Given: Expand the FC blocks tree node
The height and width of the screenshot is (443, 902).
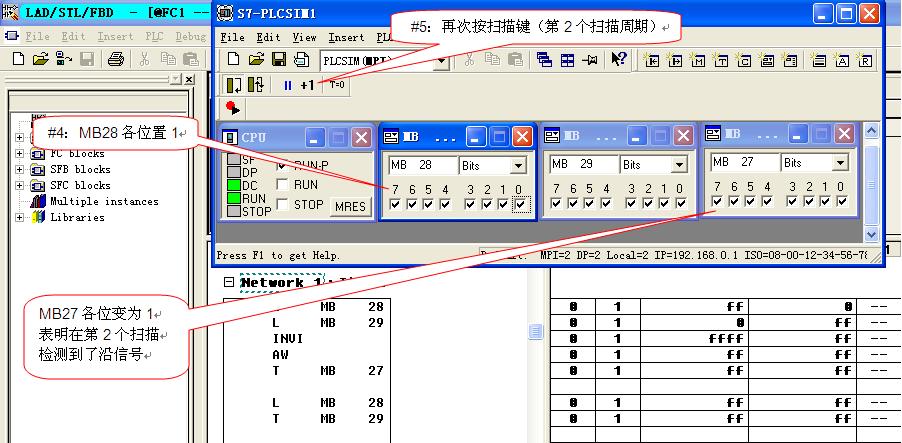Looking at the screenshot, I should [20, 154].
